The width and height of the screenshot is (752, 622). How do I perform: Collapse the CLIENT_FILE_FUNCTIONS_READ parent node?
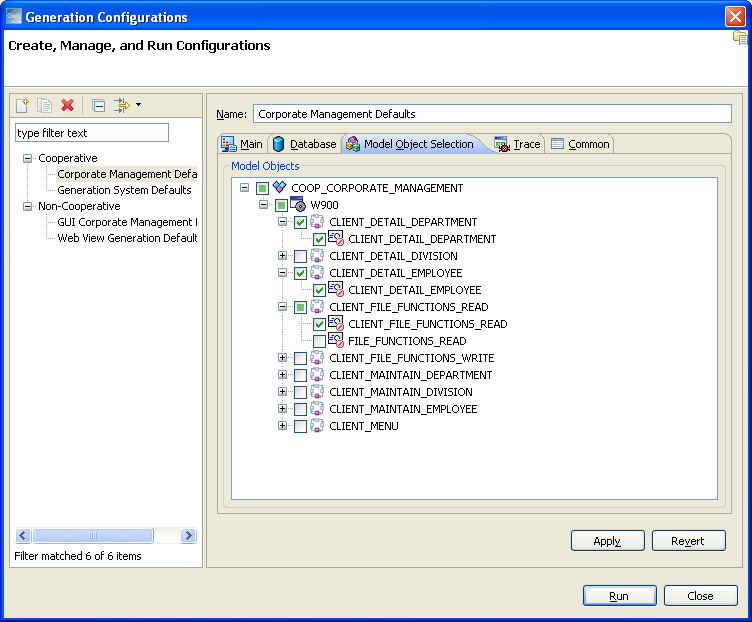pos(282,306)
